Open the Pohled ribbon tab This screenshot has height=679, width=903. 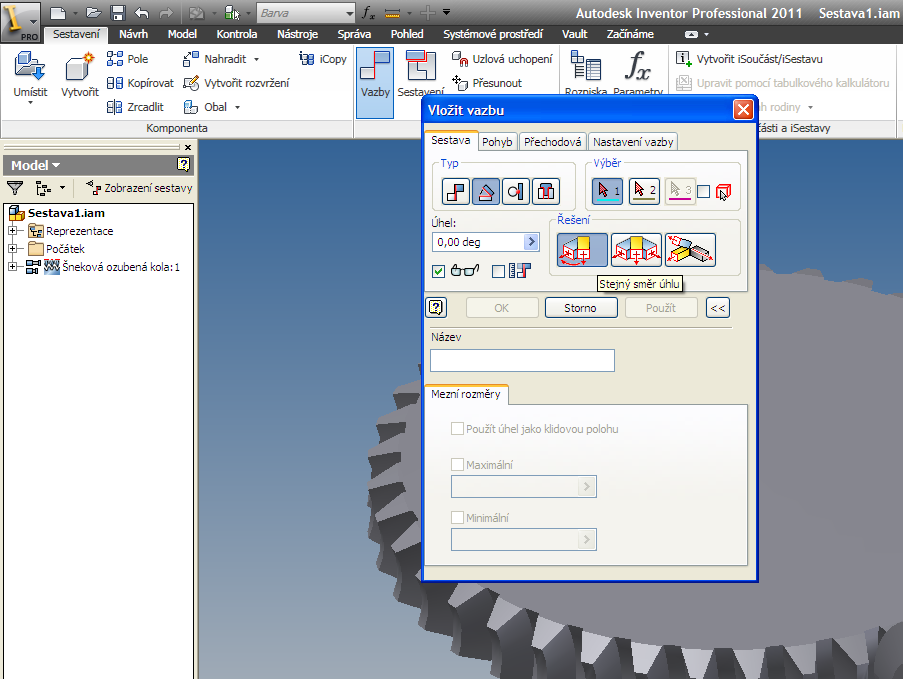pyautogui.click(x=407, y=34)
